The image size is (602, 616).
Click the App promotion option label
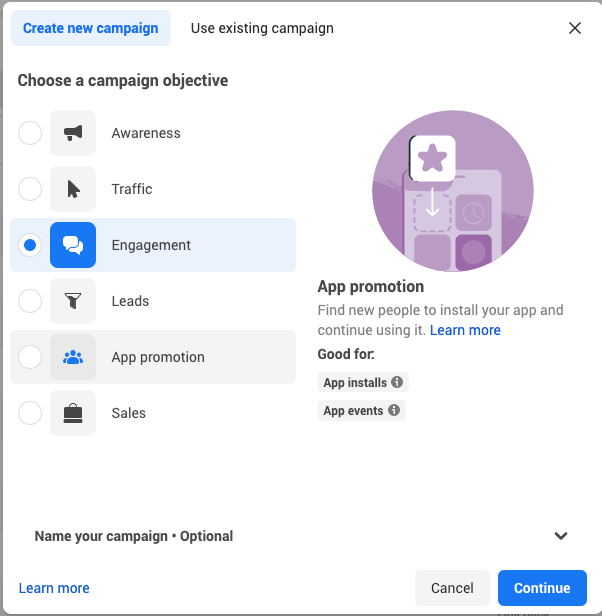click(x=158, y=357)
